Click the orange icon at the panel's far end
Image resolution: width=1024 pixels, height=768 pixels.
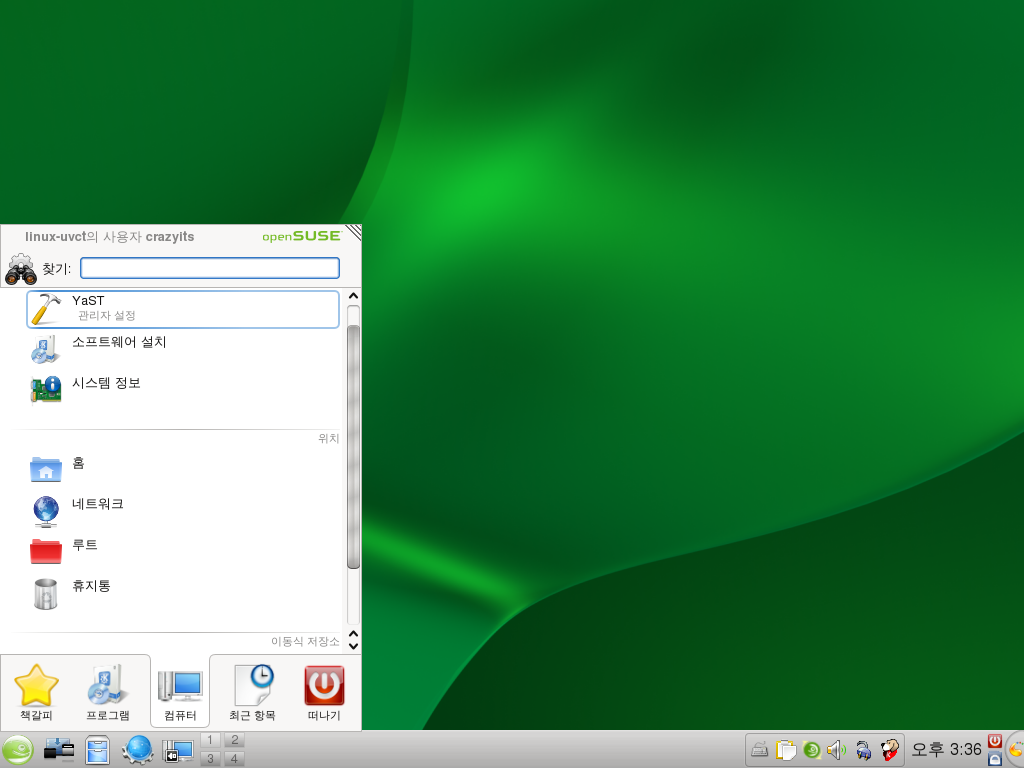1016,750
